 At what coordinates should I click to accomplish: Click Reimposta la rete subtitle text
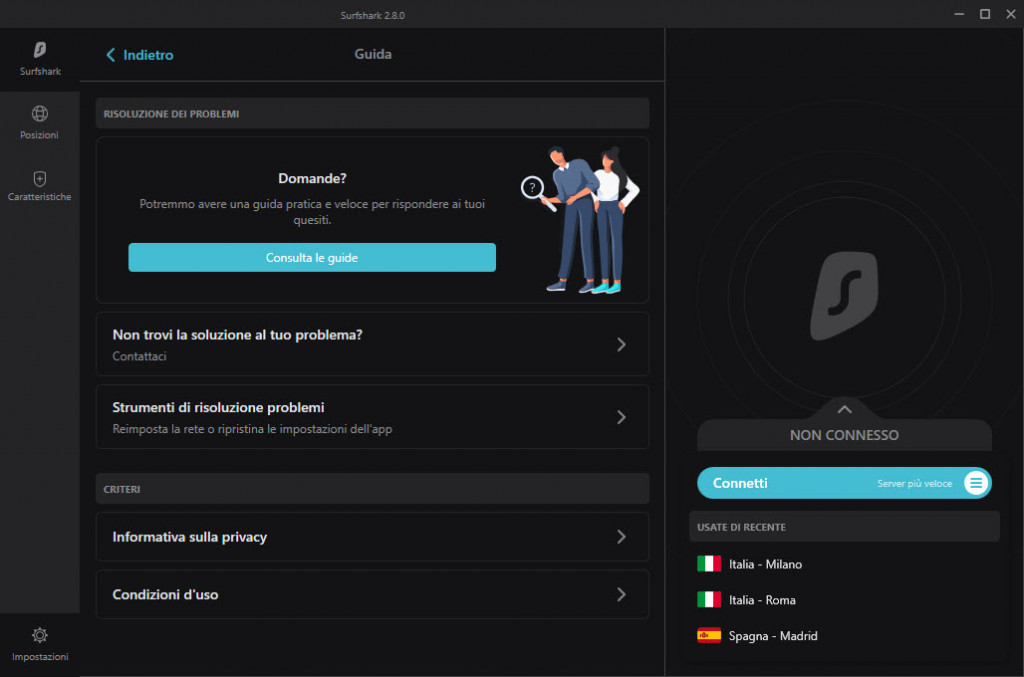(252, 429)
